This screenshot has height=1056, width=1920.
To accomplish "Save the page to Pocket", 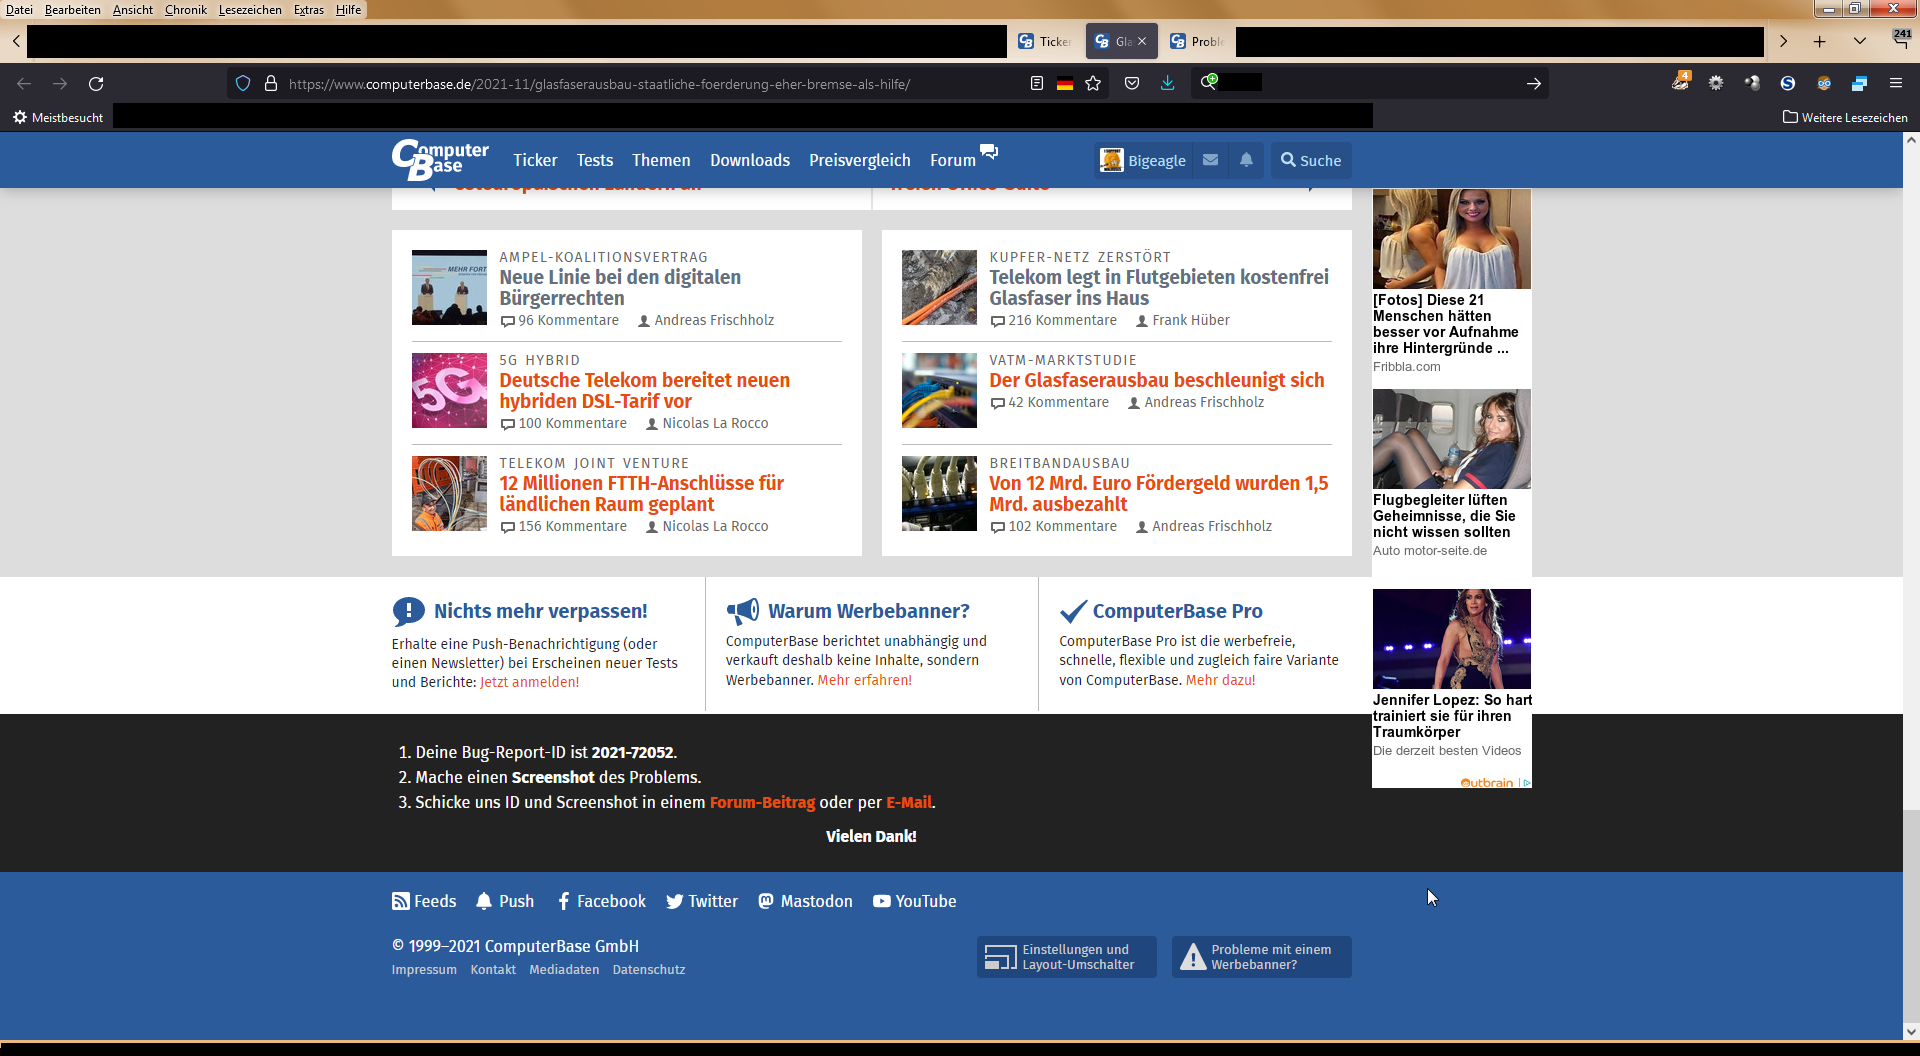I will coord(1132,84).
